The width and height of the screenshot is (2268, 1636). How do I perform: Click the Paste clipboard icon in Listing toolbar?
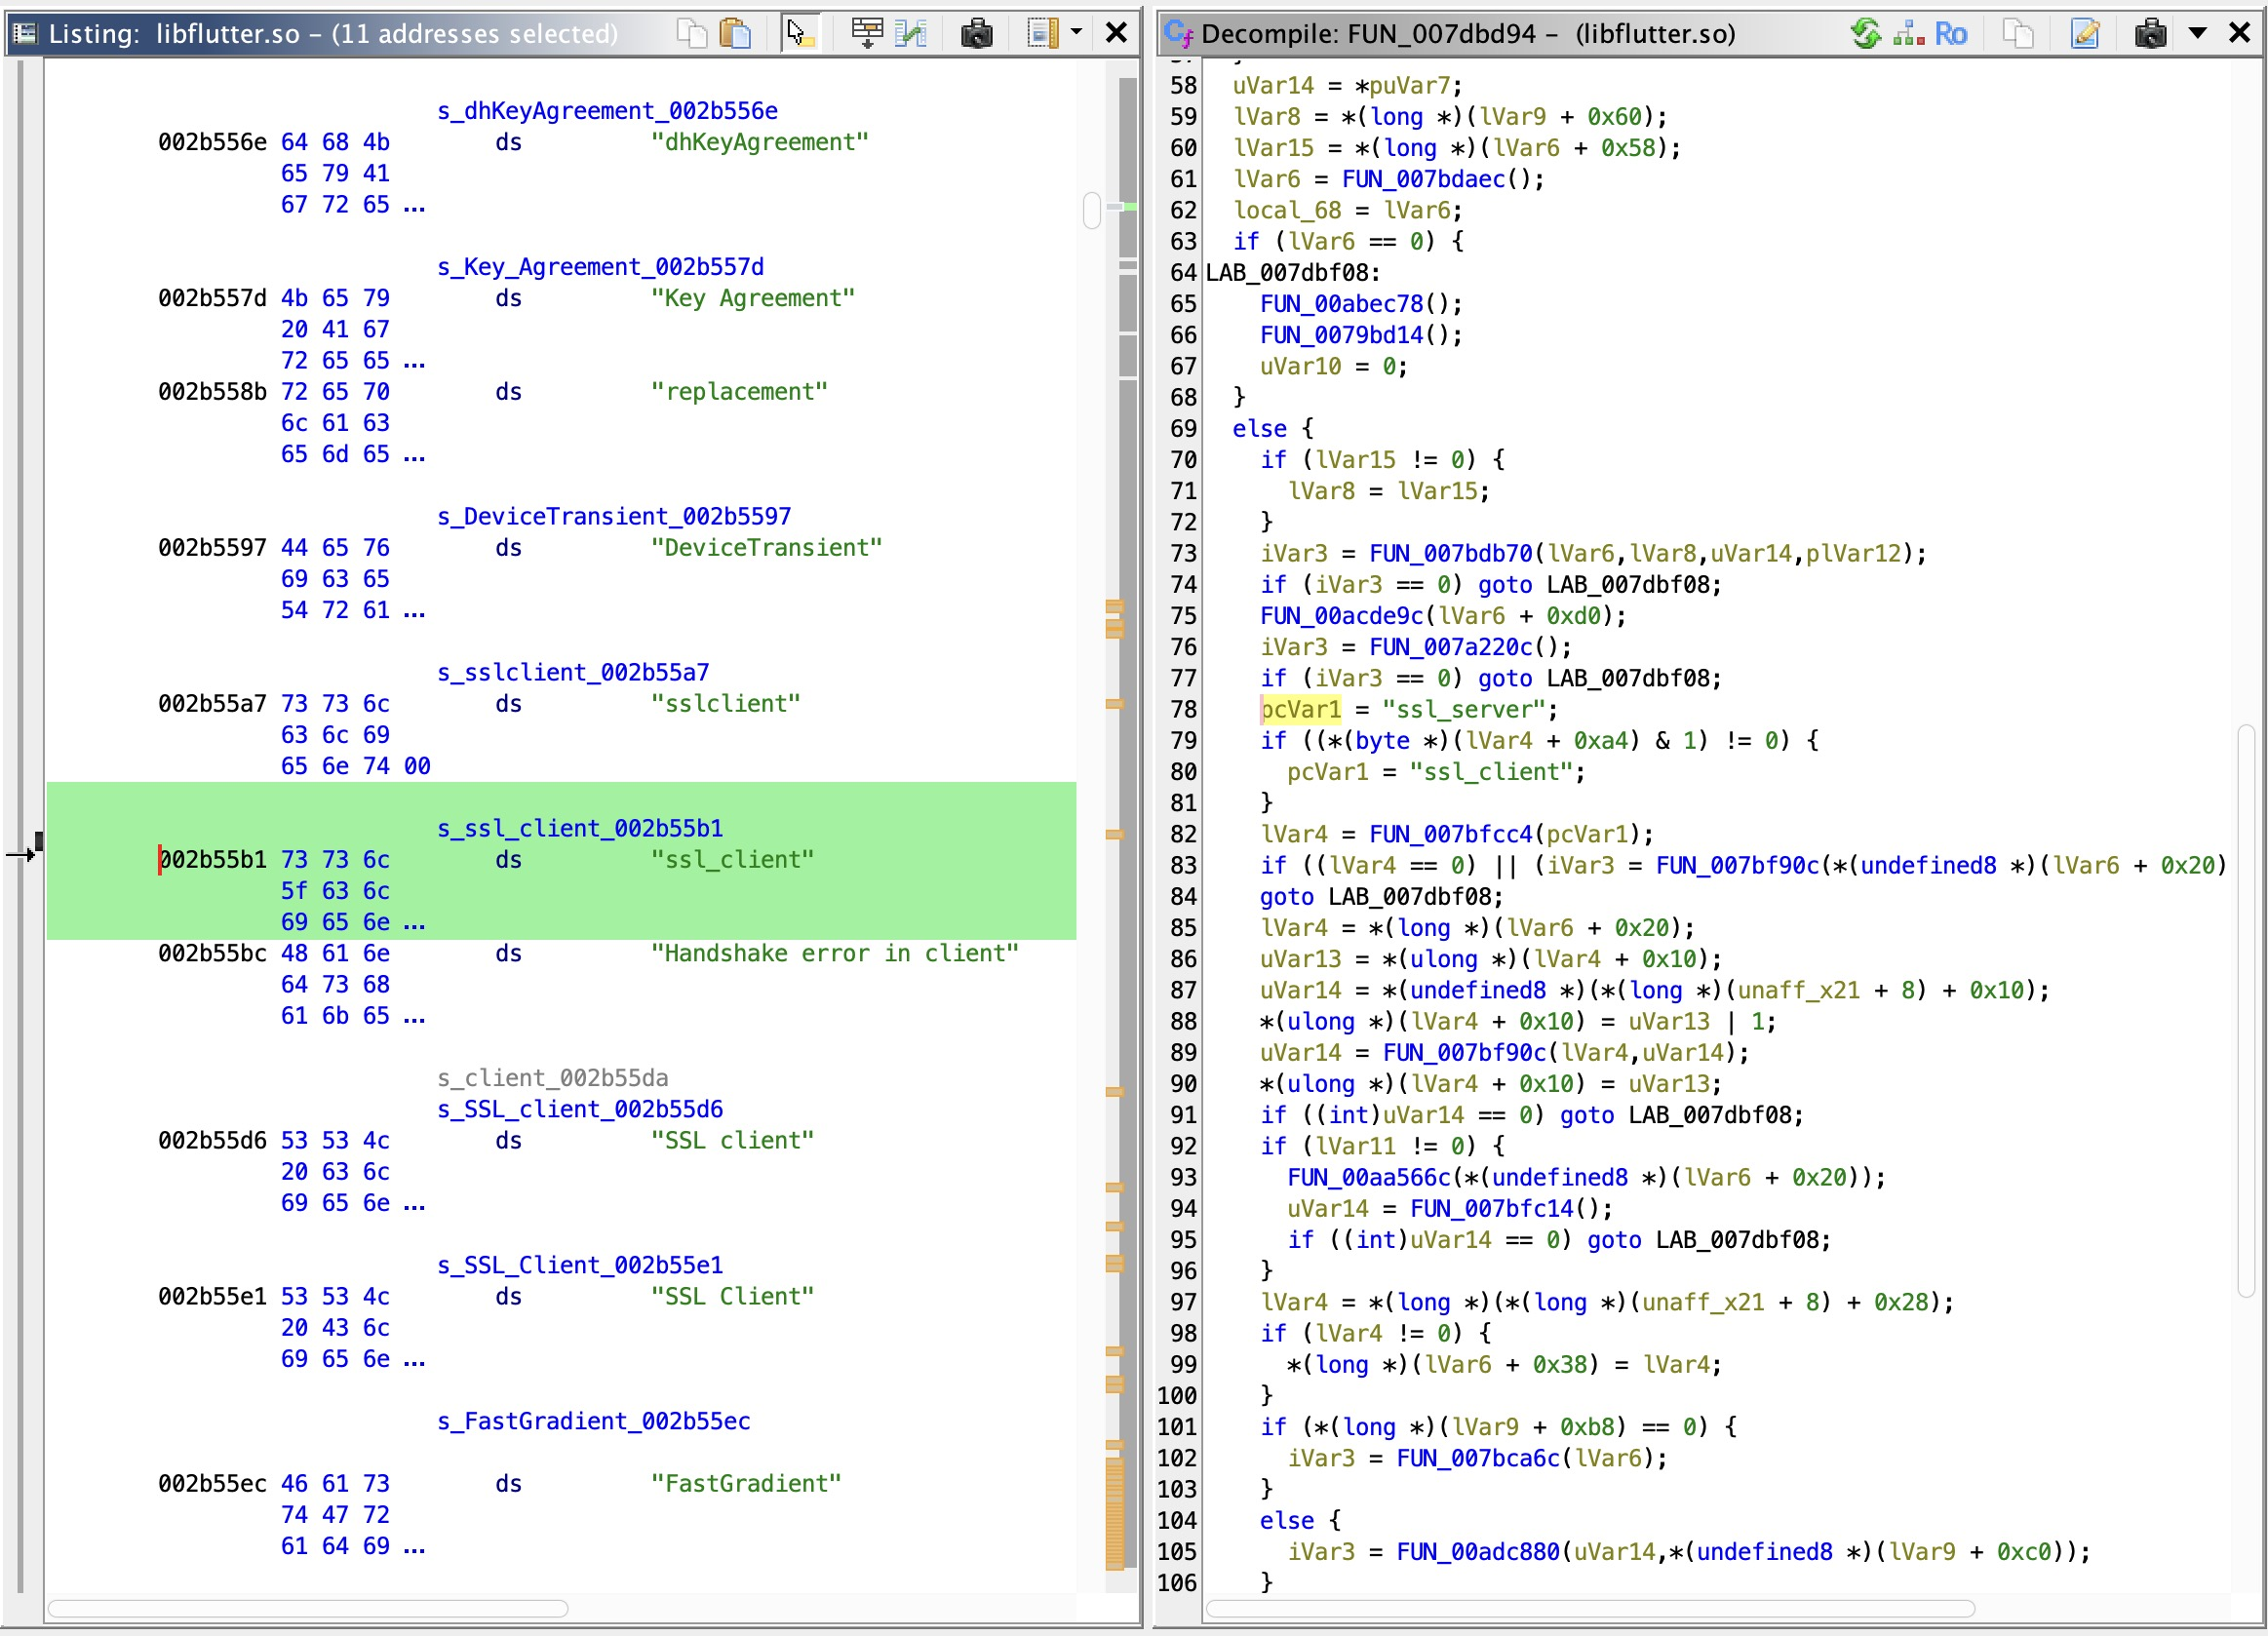735,33
